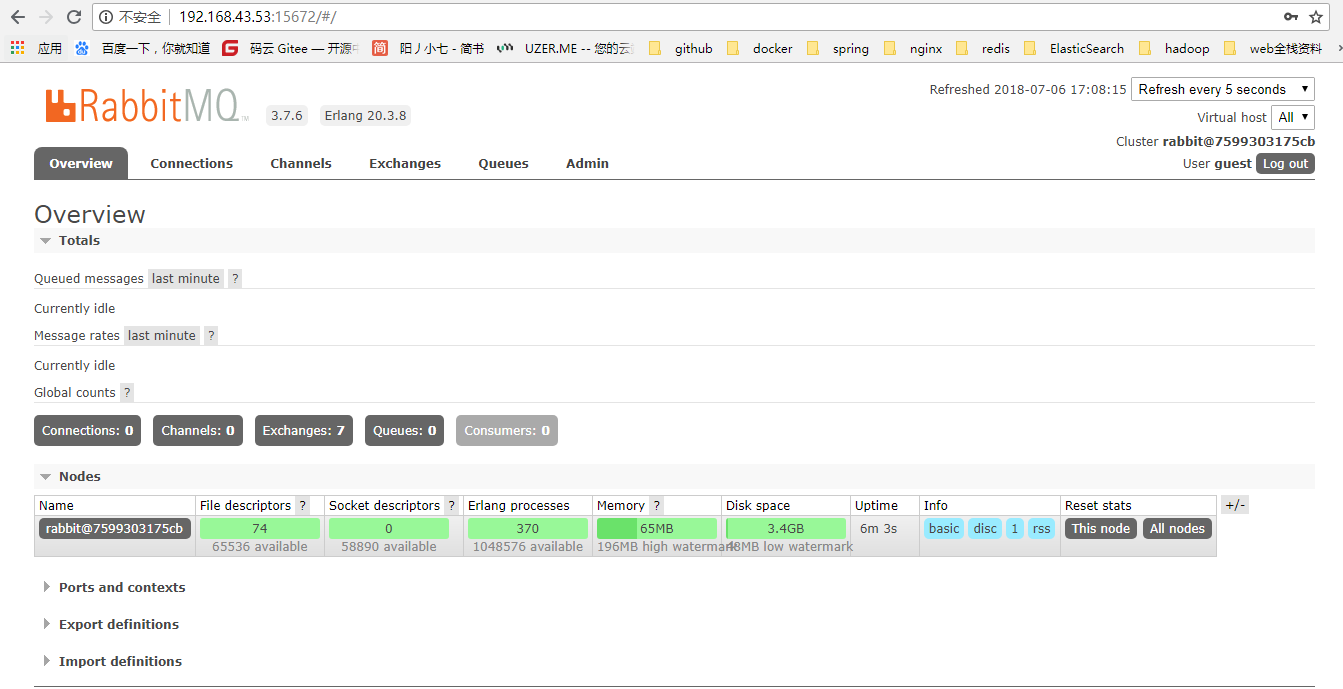Log out of guest user
The image size is (1343, 689).
[x=1285, y=164]
